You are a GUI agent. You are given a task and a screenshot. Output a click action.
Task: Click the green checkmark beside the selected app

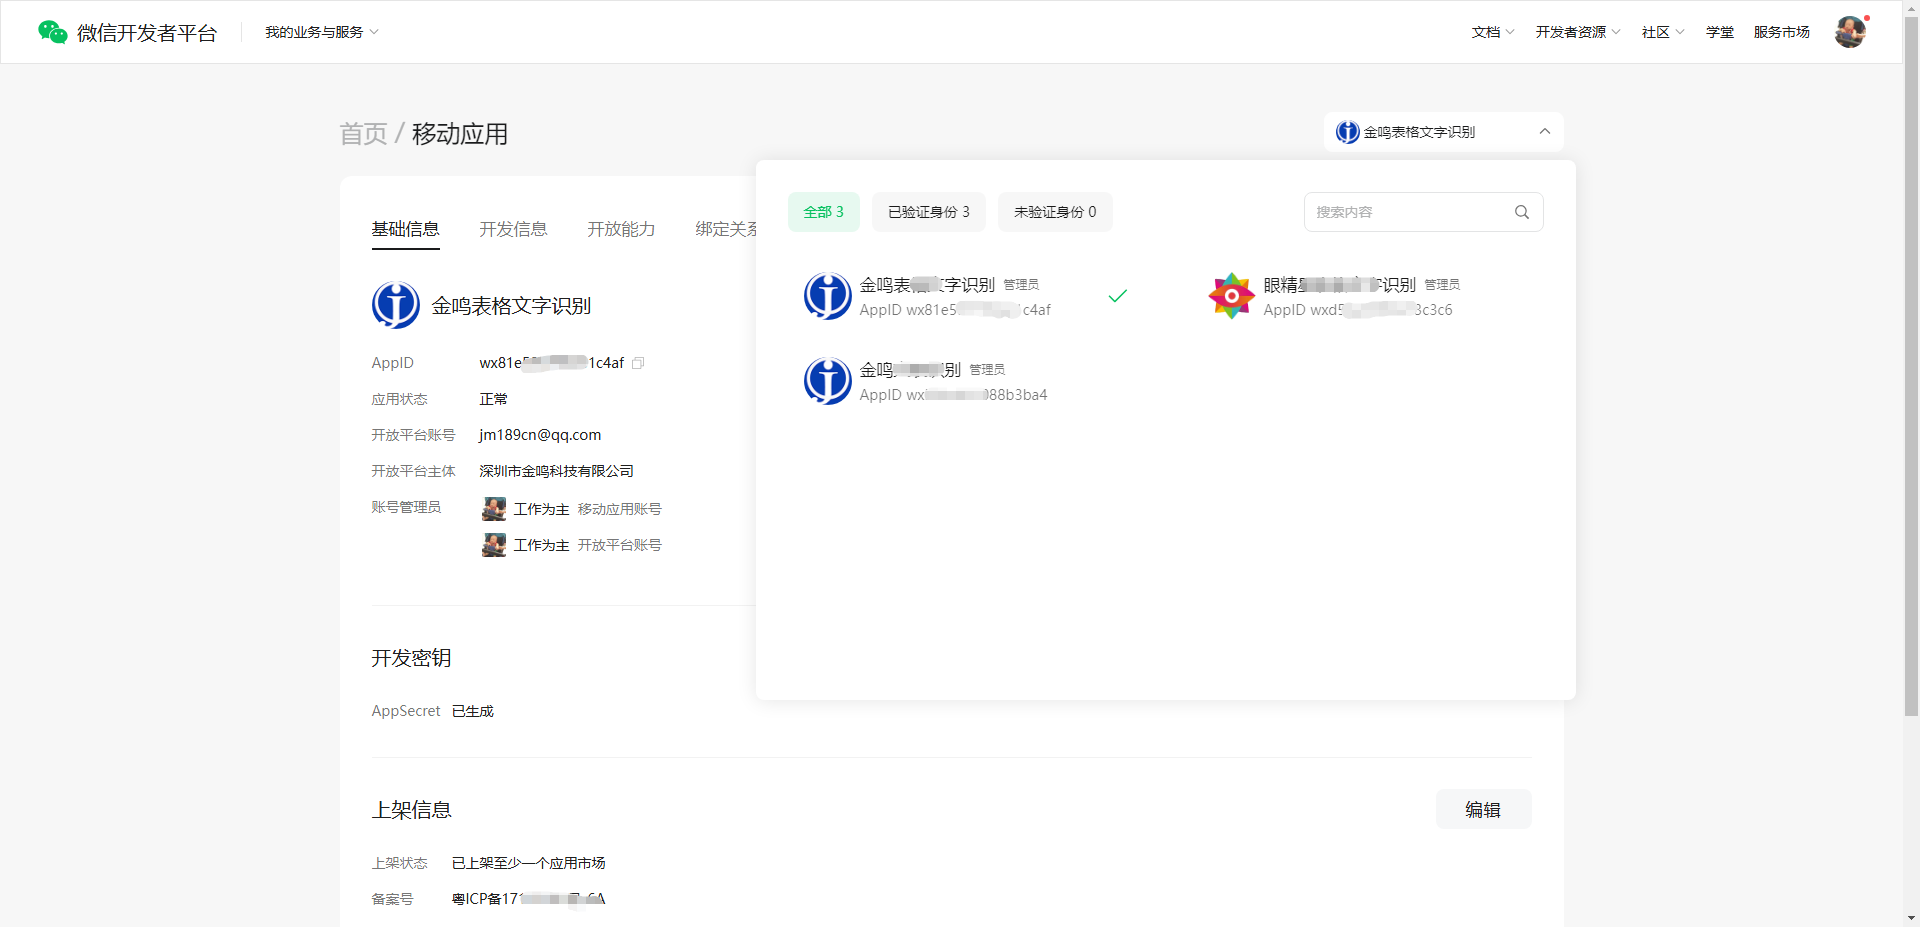pos(1118,296)
